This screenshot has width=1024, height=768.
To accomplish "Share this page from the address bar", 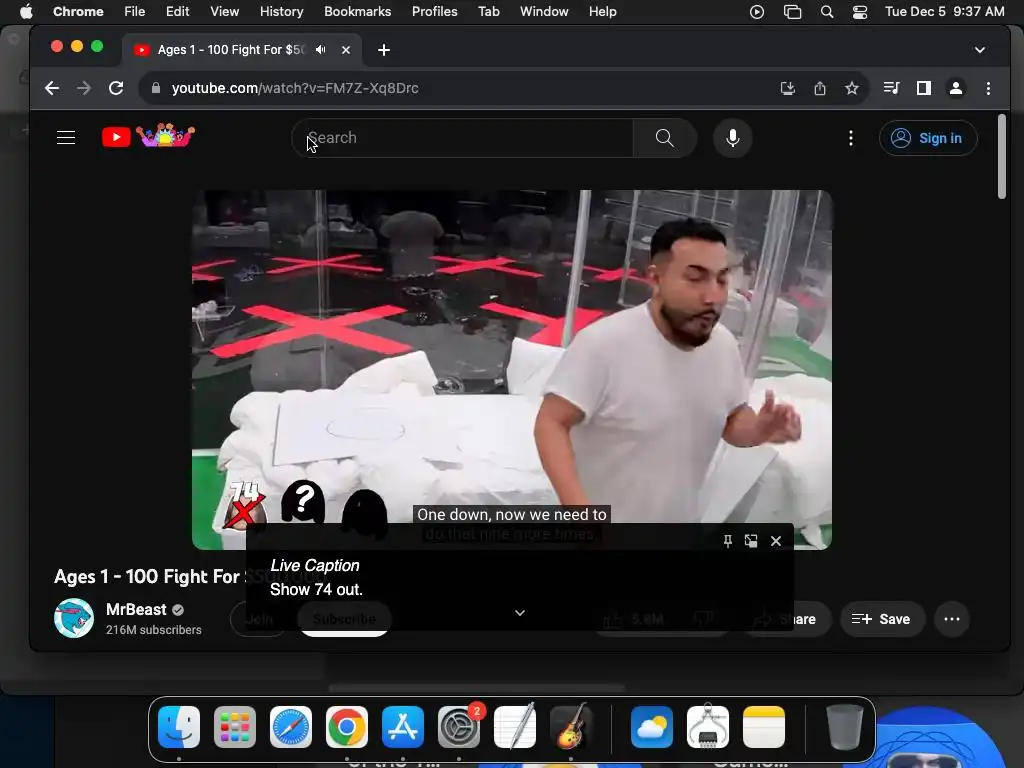I will 820,88.
